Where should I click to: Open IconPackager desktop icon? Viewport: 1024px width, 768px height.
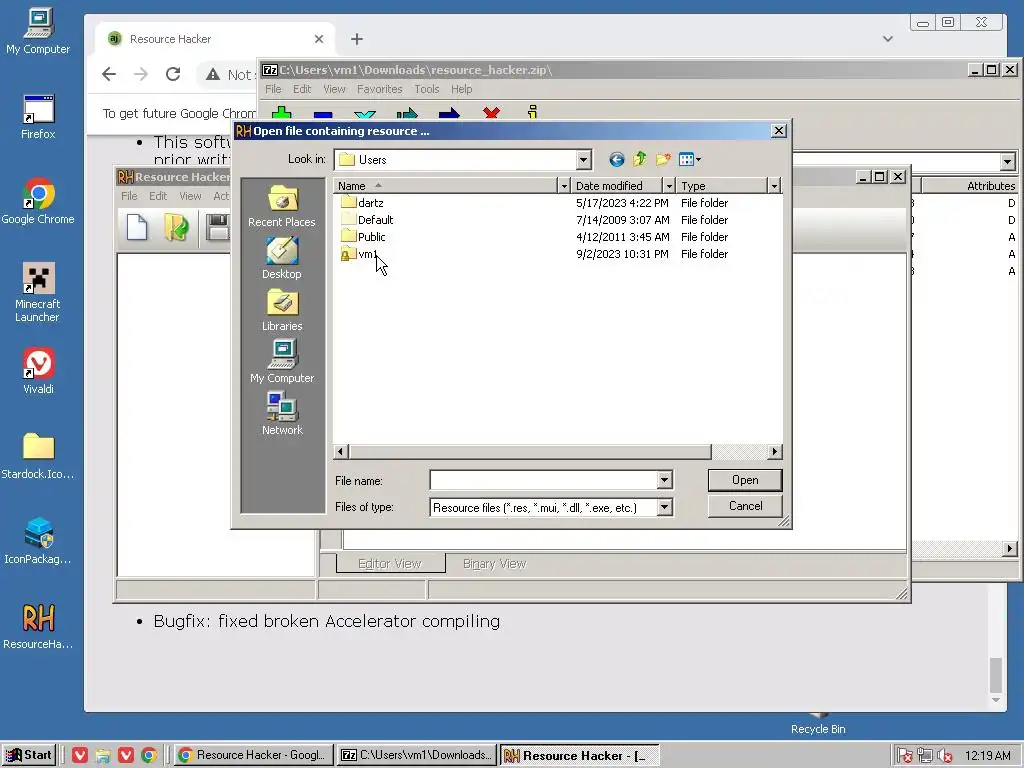point(38,541)
